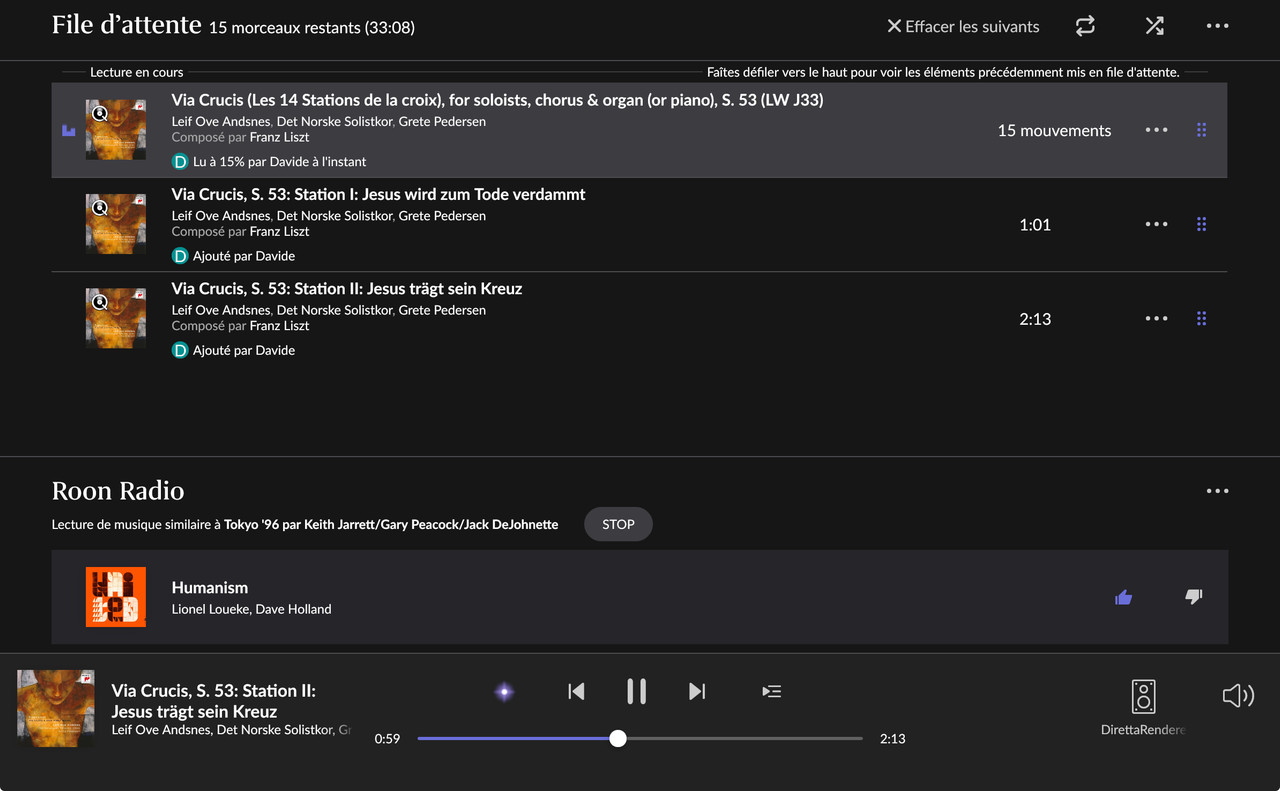
Task: Skip to previous track
Action: 576,691
